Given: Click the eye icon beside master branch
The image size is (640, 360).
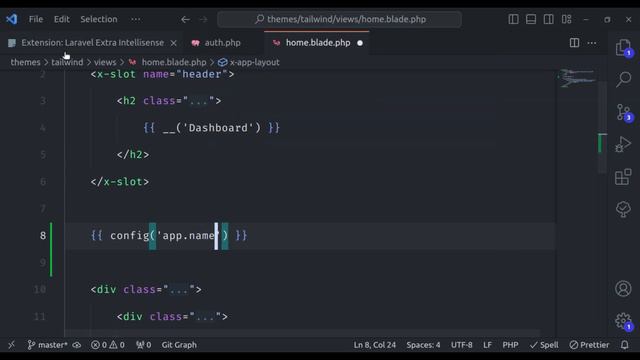Looking at the screenshot, I should (x=77, y=345).
